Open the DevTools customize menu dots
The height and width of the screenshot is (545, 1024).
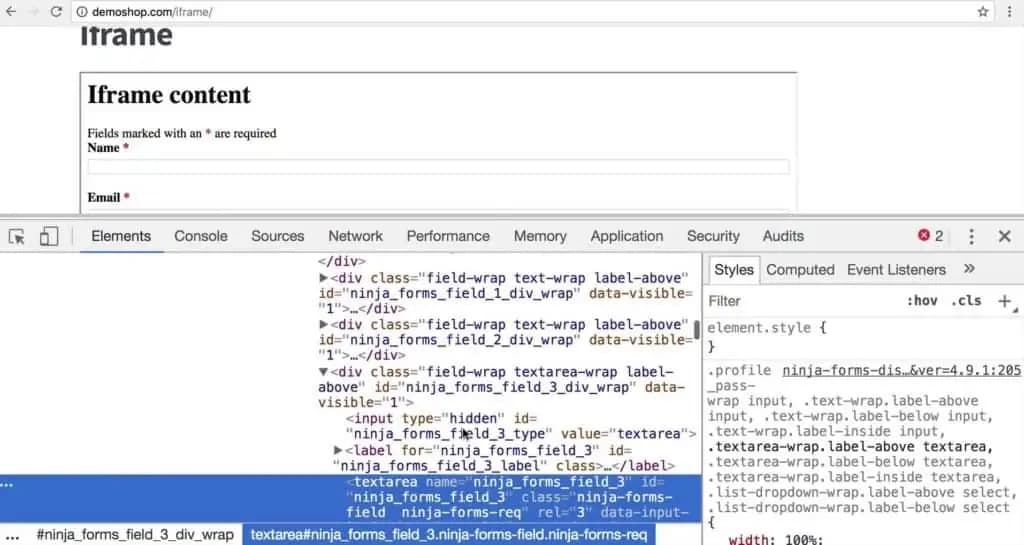971,236
